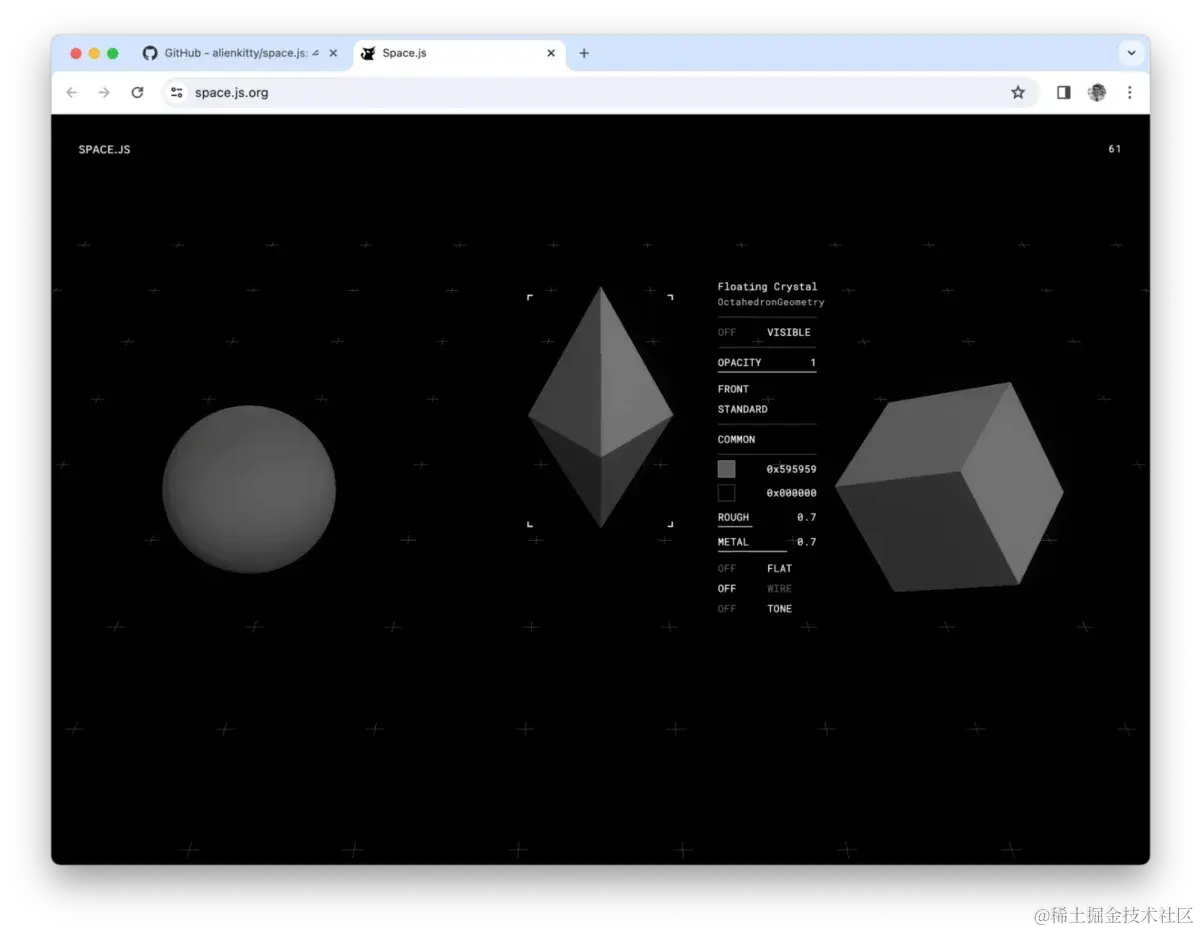The height and width of the screenshot is (932, 1200).
Task: Collapse the COMMON section
Action: tap(736, 439)
